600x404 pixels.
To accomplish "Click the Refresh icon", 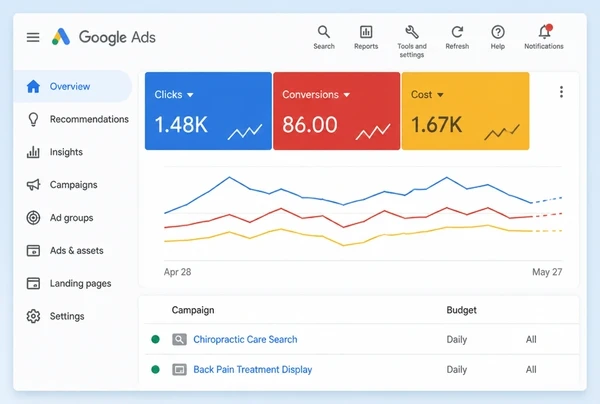I will coord(457,32).
